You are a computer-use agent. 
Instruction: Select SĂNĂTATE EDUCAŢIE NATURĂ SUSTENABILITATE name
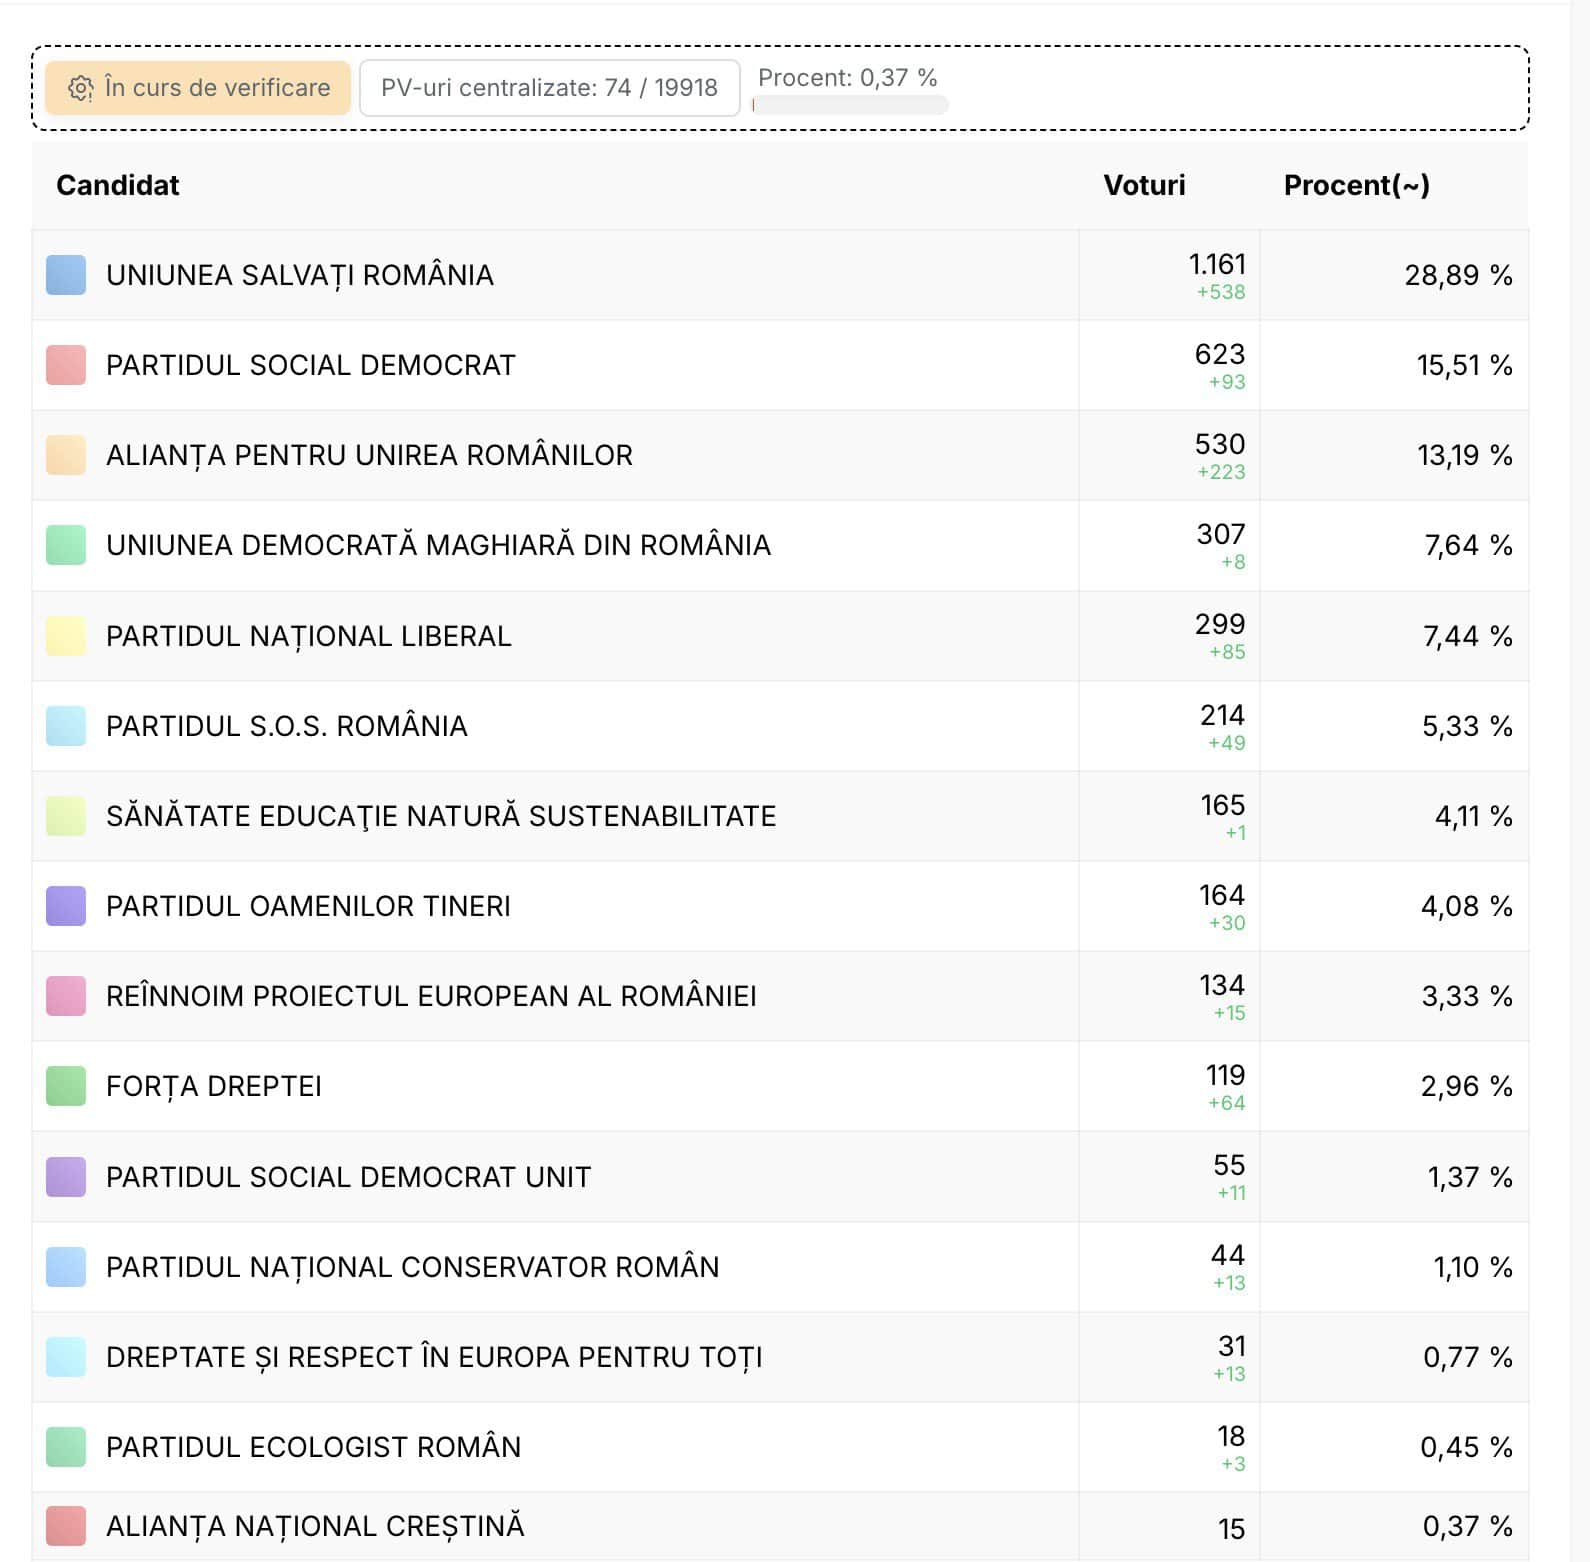point(441,816)
